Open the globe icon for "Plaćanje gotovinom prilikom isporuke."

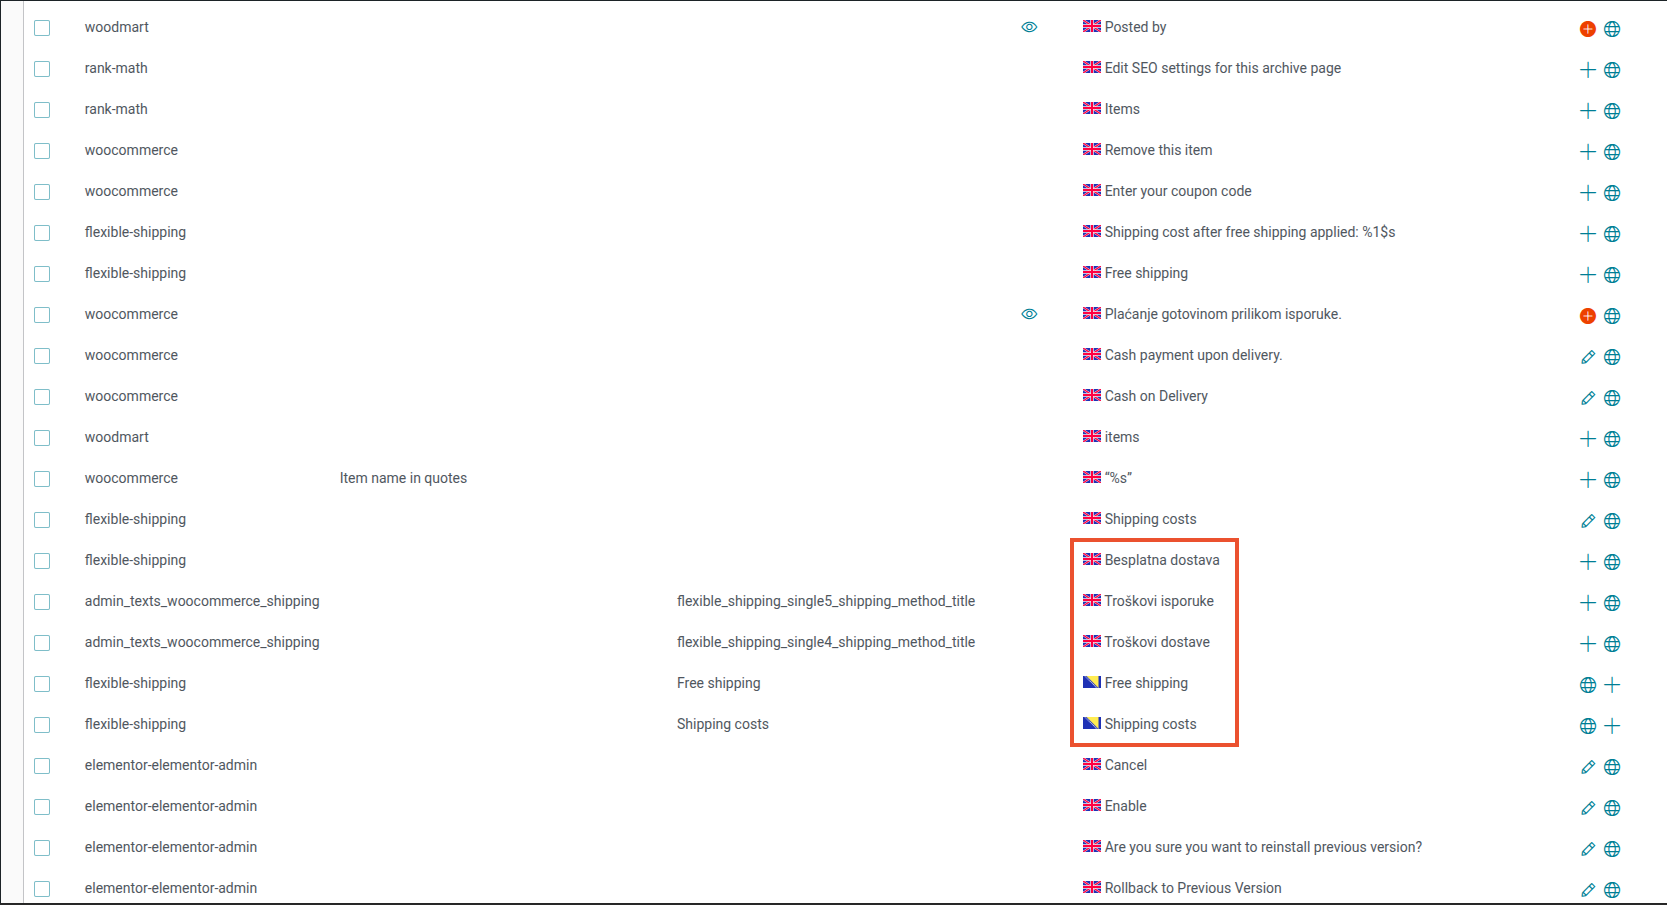tap(1612, 316)
